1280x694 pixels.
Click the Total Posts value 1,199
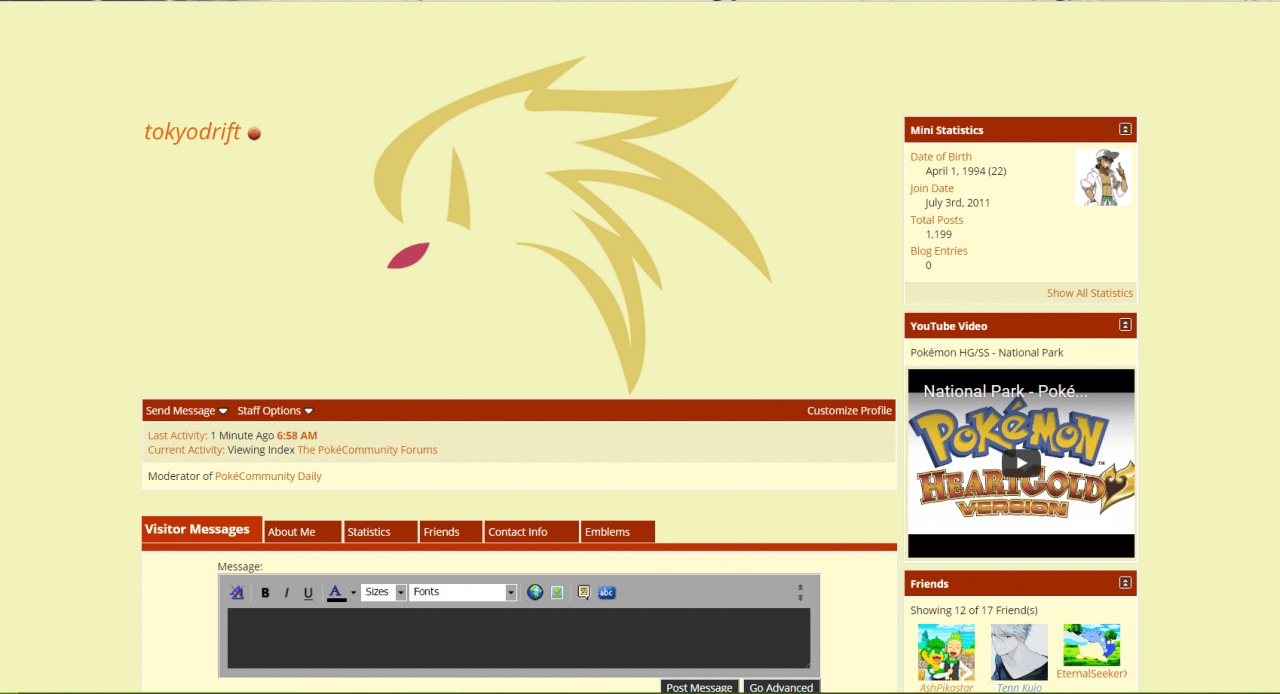pyautogui.click(x=939, y=235)
